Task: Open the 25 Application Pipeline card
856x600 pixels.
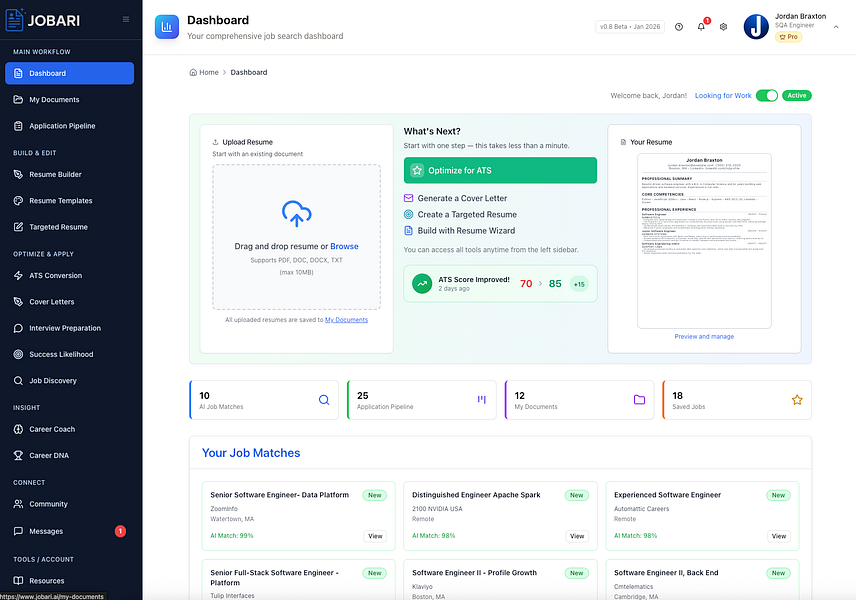Action: pos(421,400)
